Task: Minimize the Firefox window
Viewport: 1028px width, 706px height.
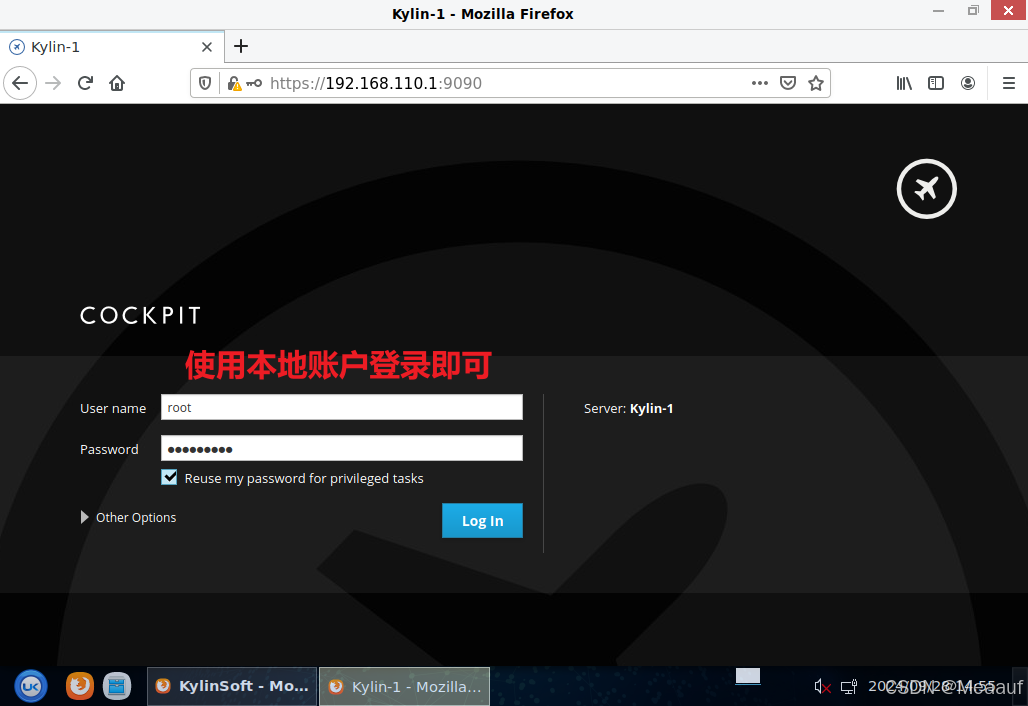Action: (x=939, y=10)
